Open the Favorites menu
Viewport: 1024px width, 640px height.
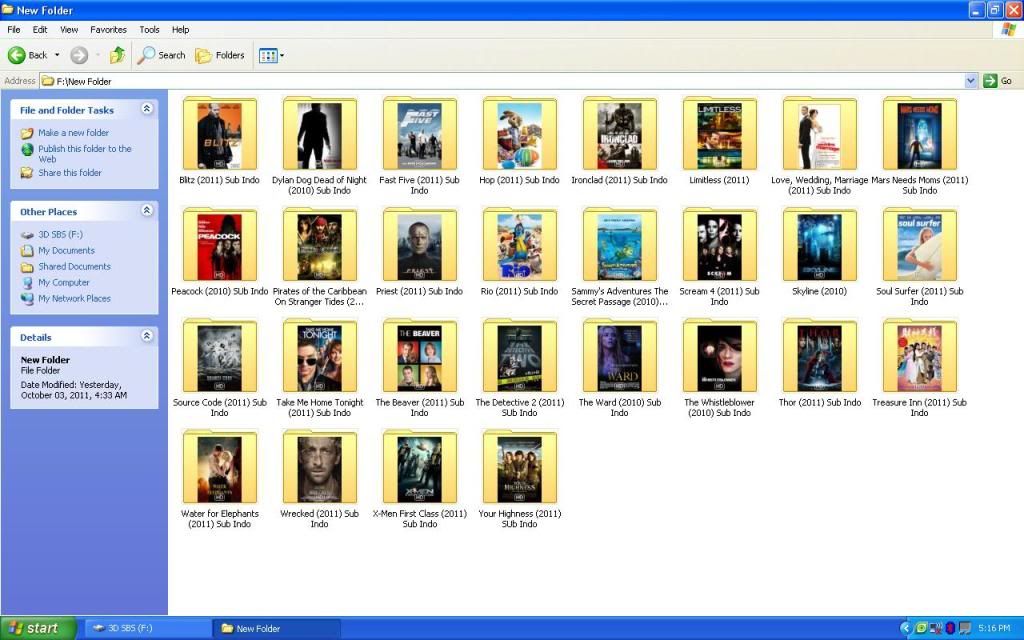(x=108, y=29)
